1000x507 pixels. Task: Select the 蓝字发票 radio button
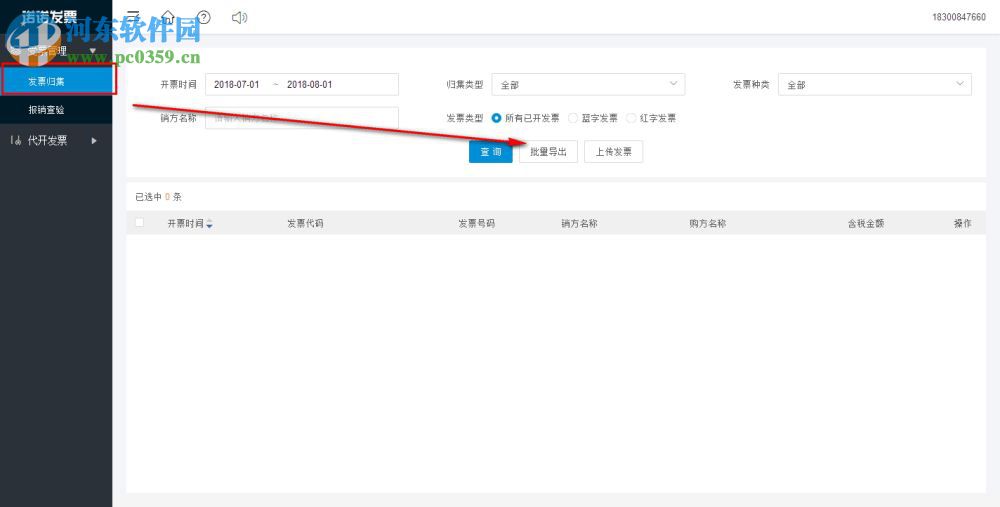573,118
